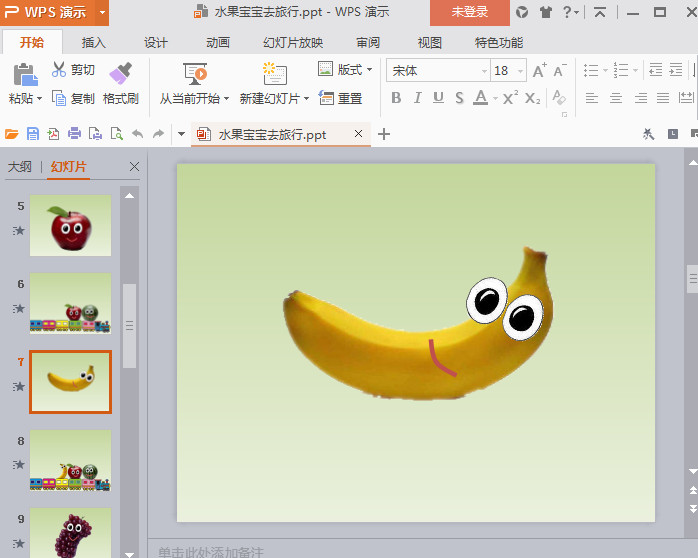Click the New Slide (新建幻灯片) icon
Screen dimensions: 698x558
[x=274, y=73]
